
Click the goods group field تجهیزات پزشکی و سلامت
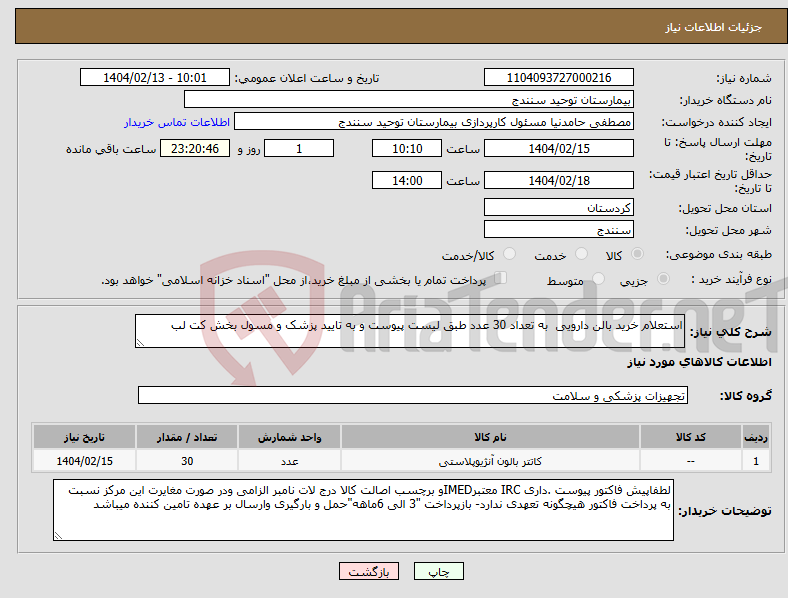413,395
